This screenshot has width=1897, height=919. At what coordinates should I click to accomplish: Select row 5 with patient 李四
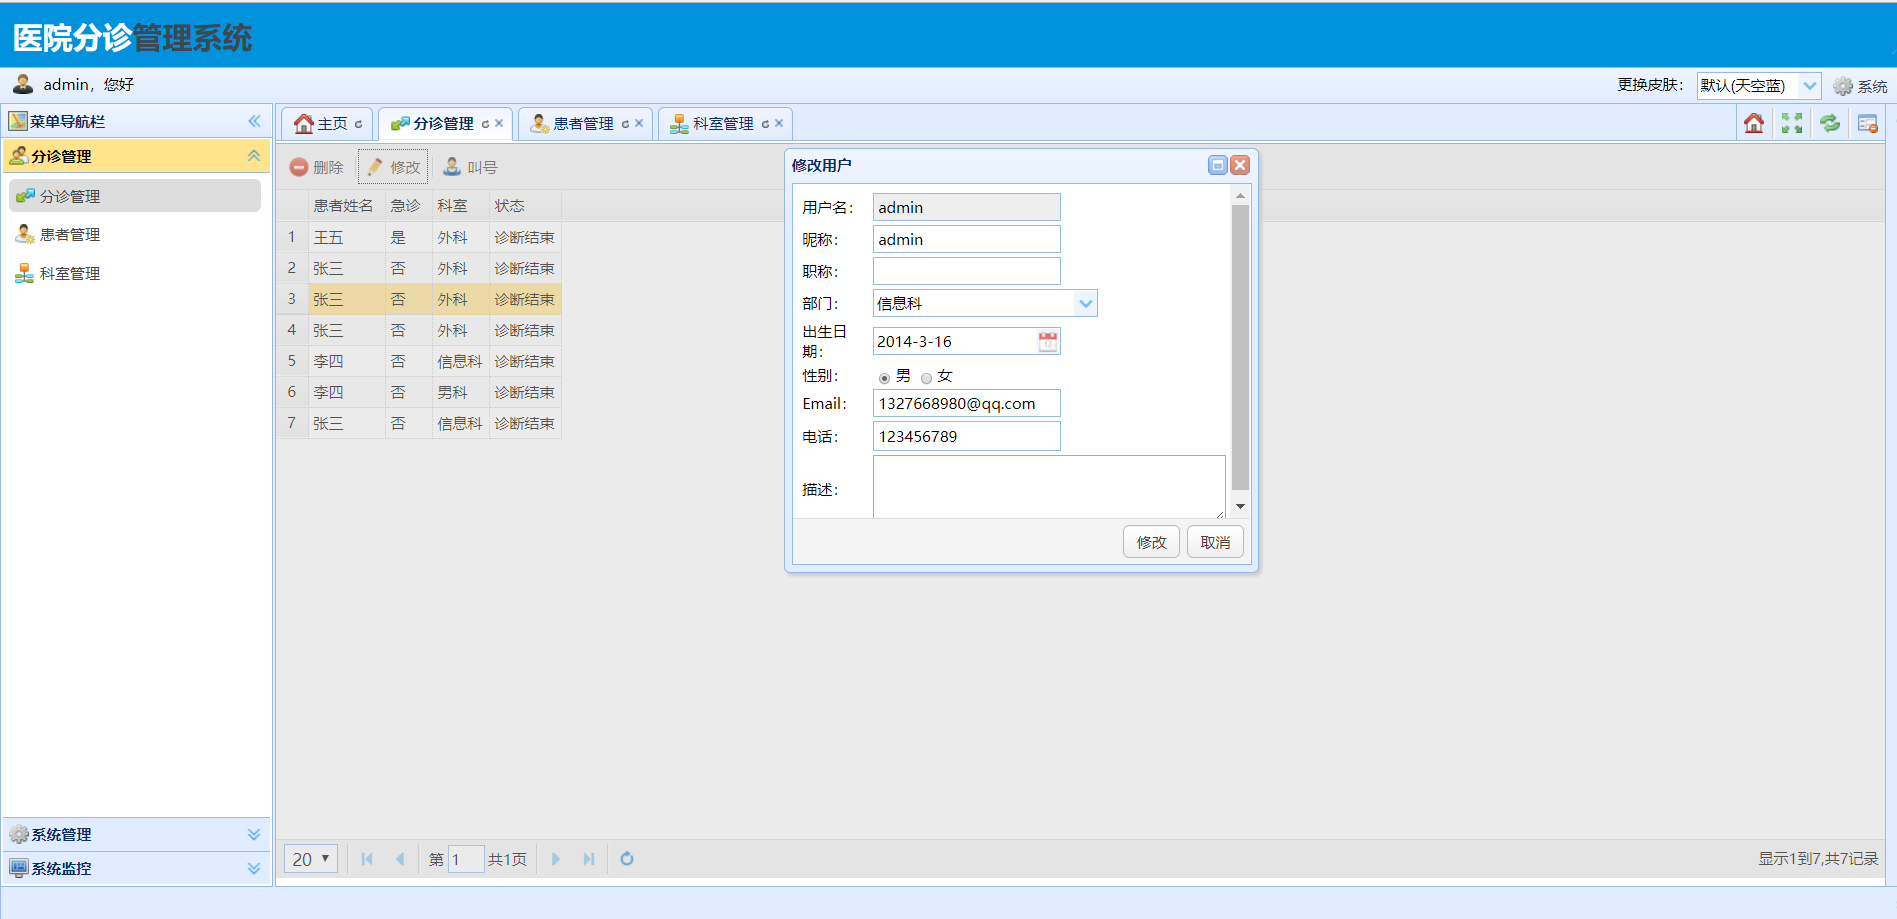click(419, 361)
